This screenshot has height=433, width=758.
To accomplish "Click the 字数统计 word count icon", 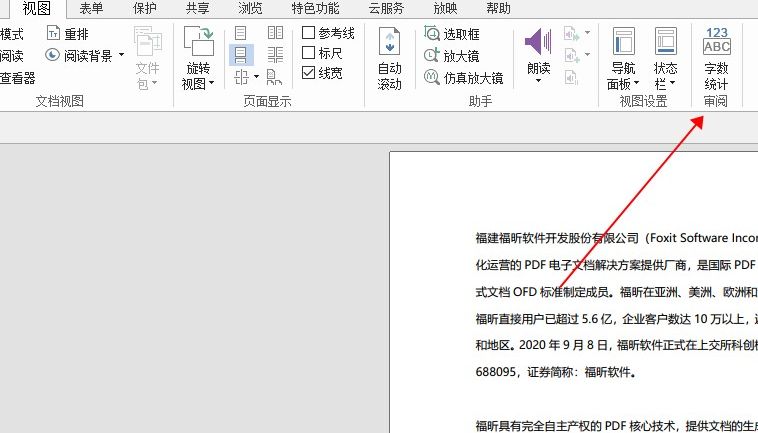I will (716, 41).
